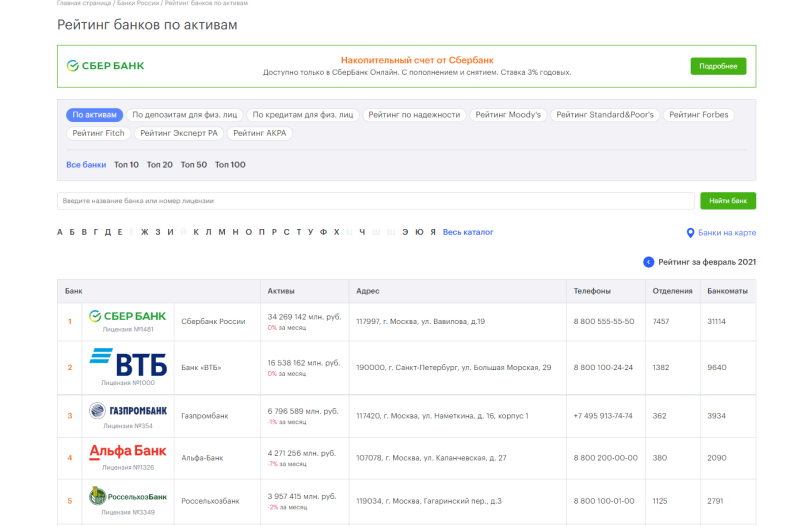Open Рейтинг Fitch tab

(98, 133)
